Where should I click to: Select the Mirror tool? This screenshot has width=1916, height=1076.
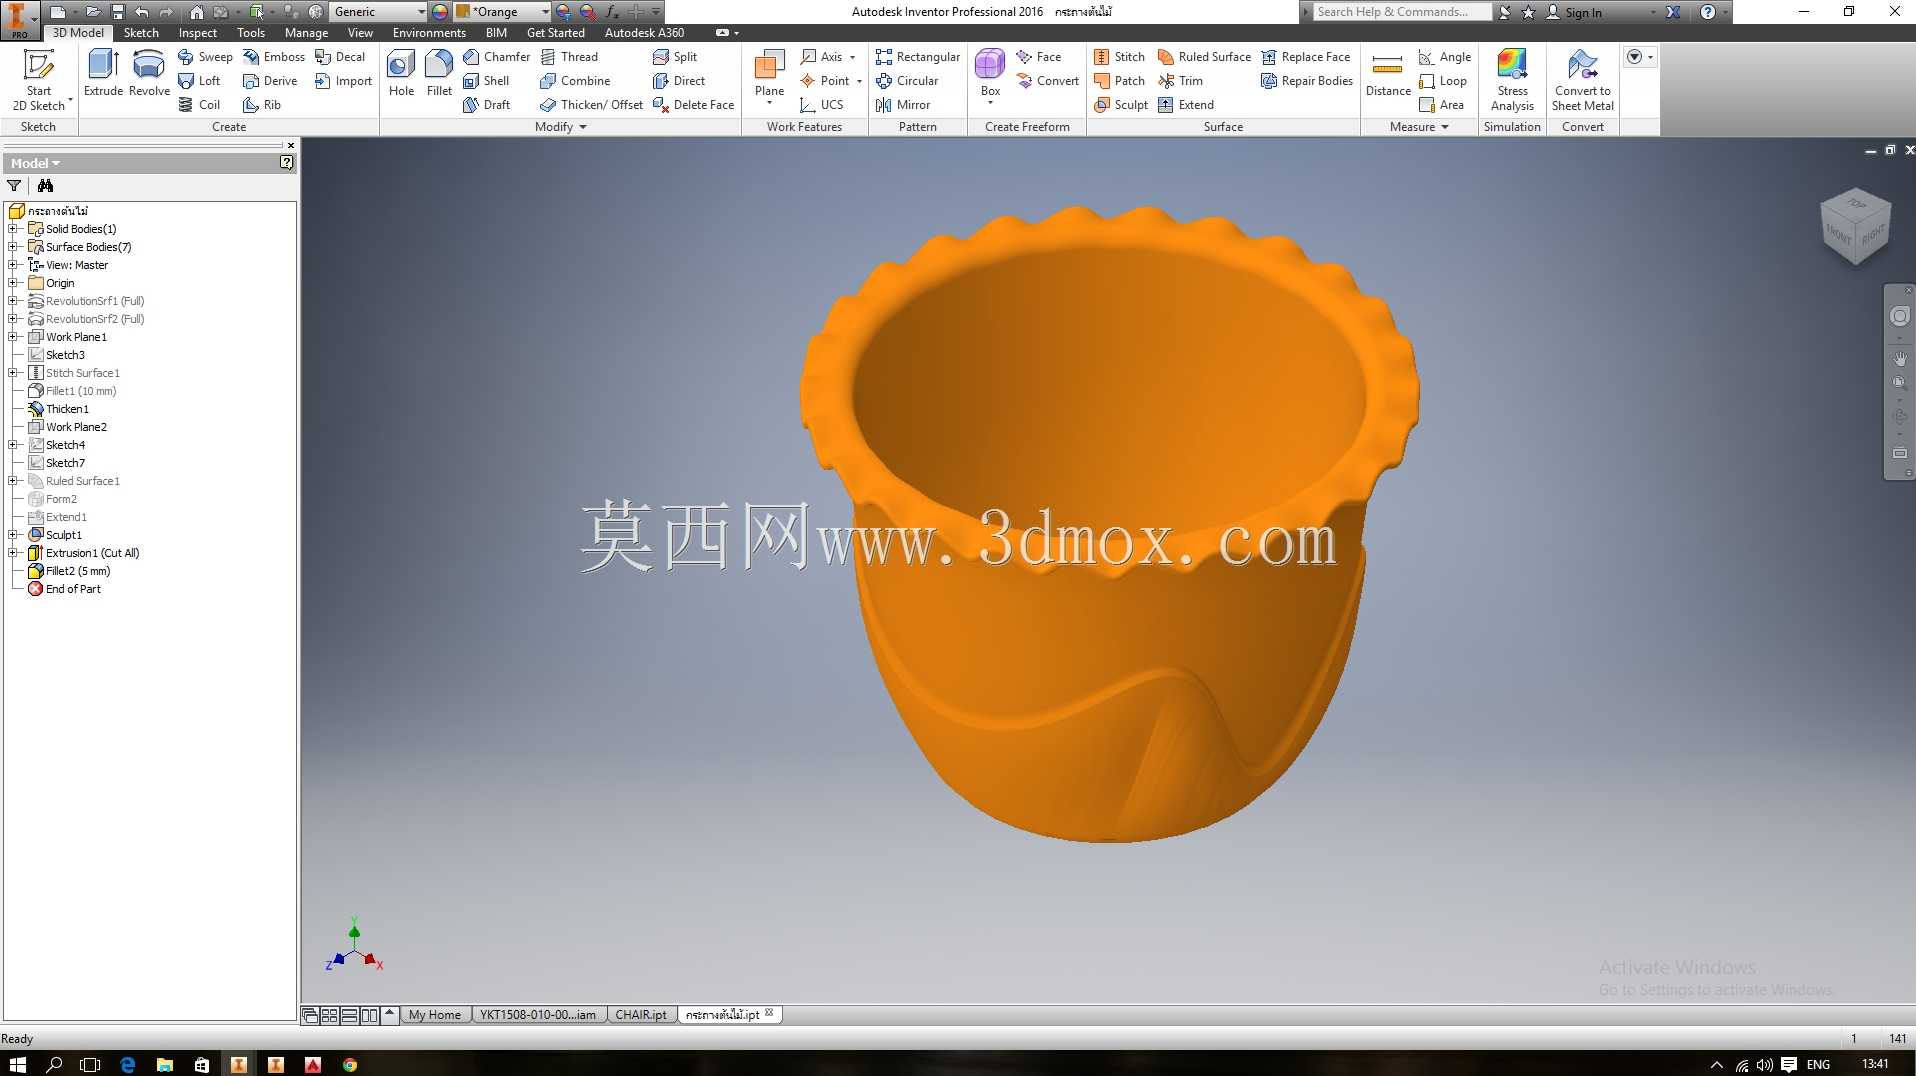(903, 105)
